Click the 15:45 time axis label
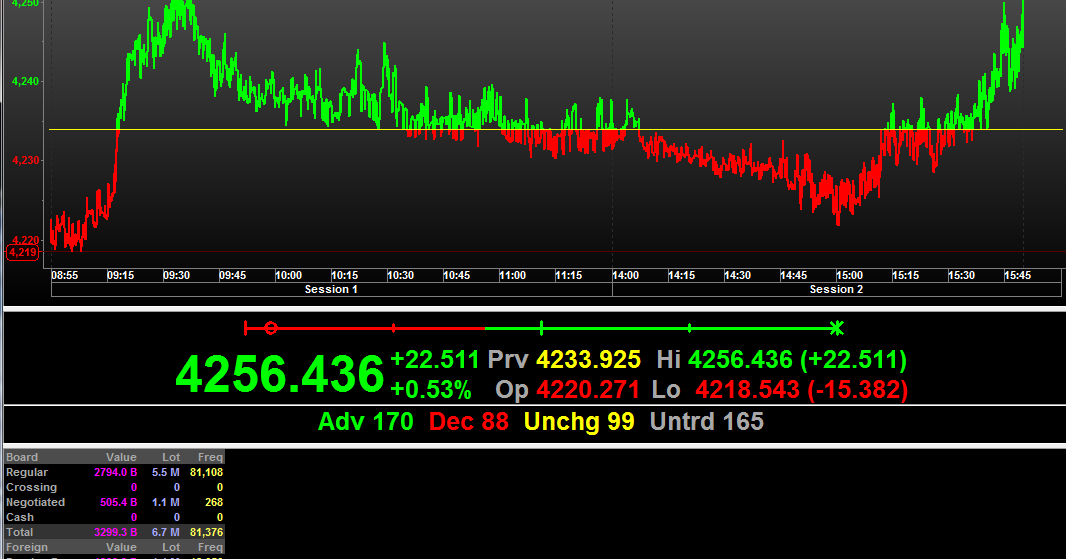The height and width of the screenshot is (559, 1066). point(1018,275)
